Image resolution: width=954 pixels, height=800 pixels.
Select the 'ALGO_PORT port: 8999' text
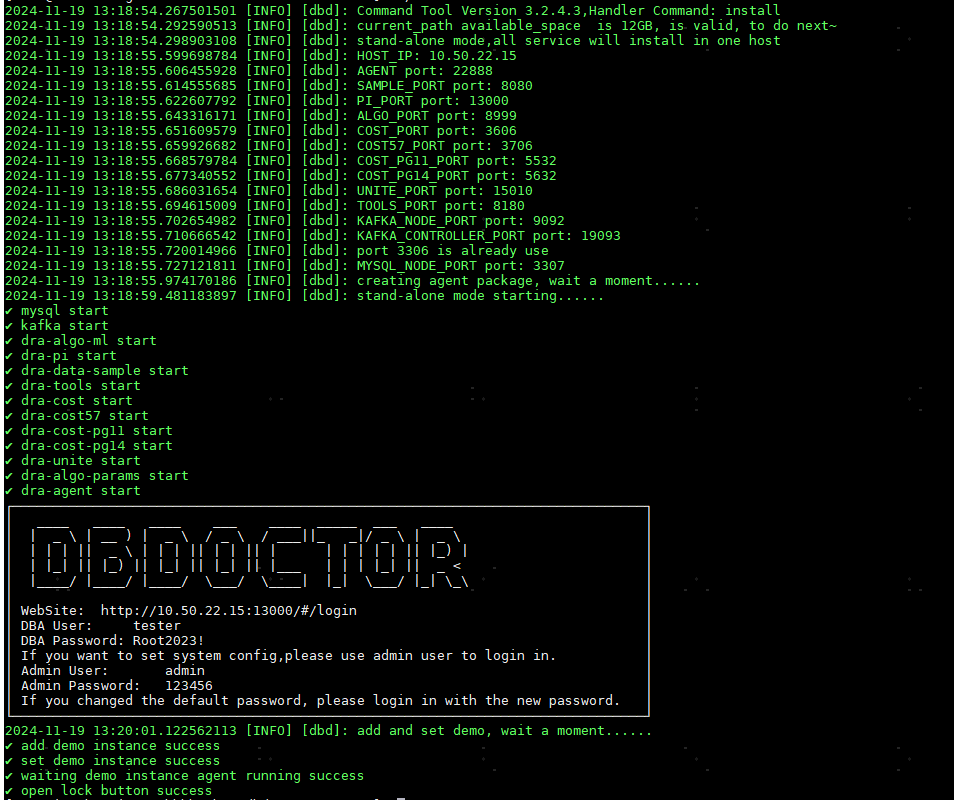[x=436, y=116]
